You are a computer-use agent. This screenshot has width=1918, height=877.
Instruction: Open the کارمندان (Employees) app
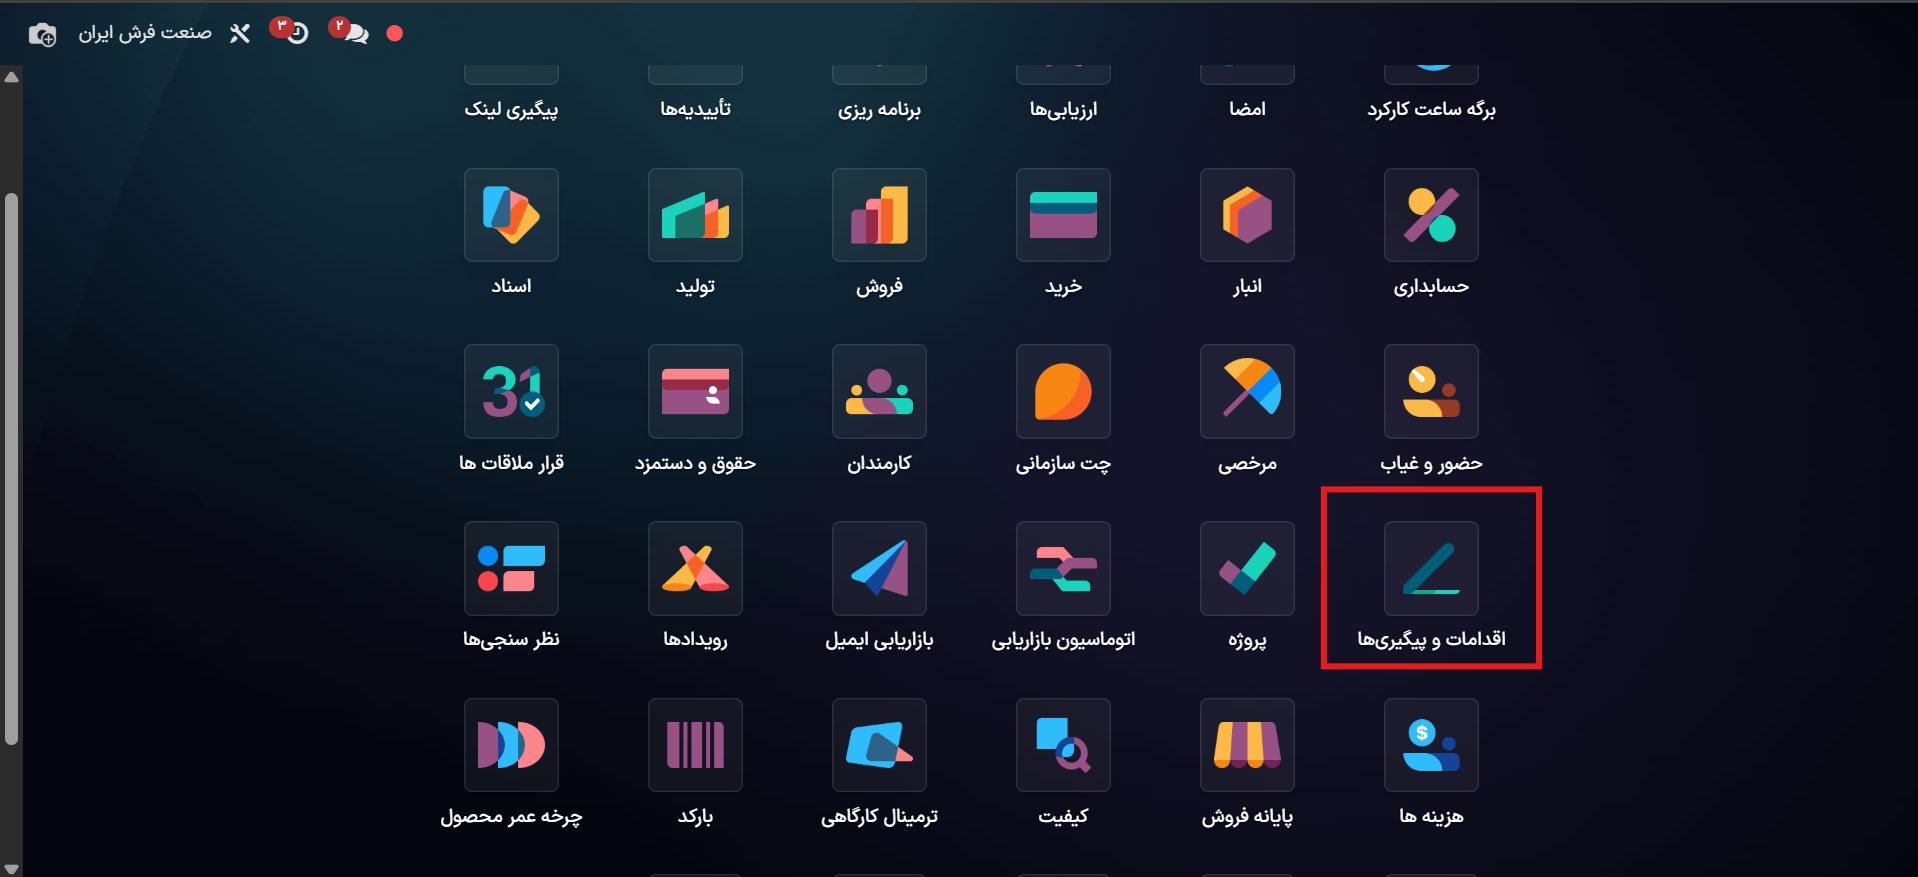tap(879, 391)
